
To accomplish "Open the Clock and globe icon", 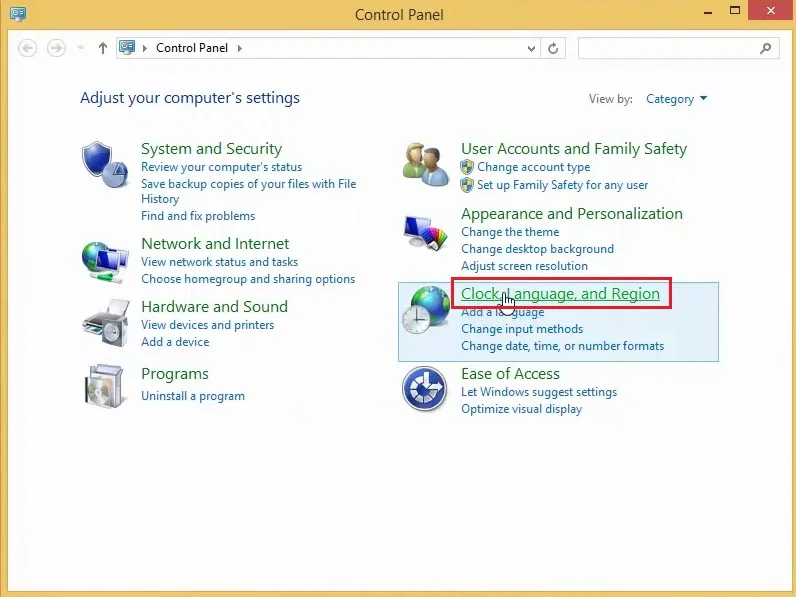I will pyautogui.click(x=425, y=310).
